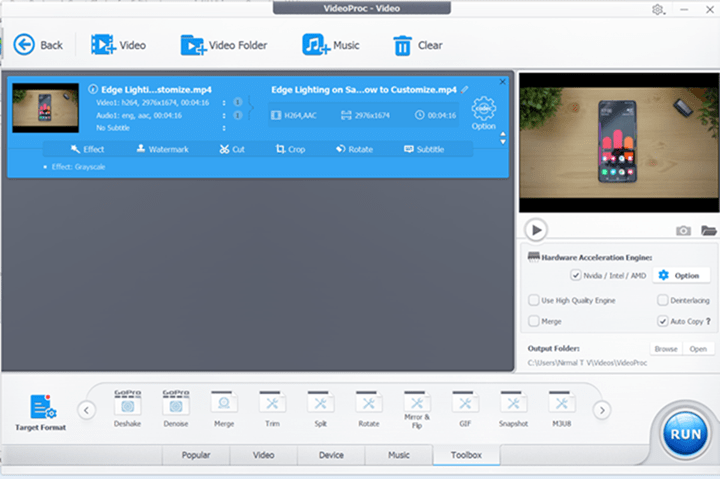This screenshot has width=720, height=479.
Task: Open Video1 track selector
Action: coord(224,102)
